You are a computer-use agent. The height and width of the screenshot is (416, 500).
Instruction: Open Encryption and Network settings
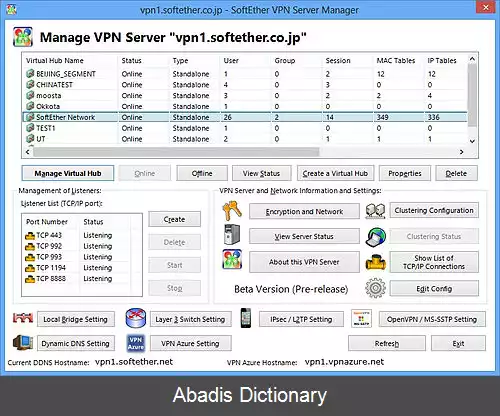pyautogui.click(x=304, y=212)
